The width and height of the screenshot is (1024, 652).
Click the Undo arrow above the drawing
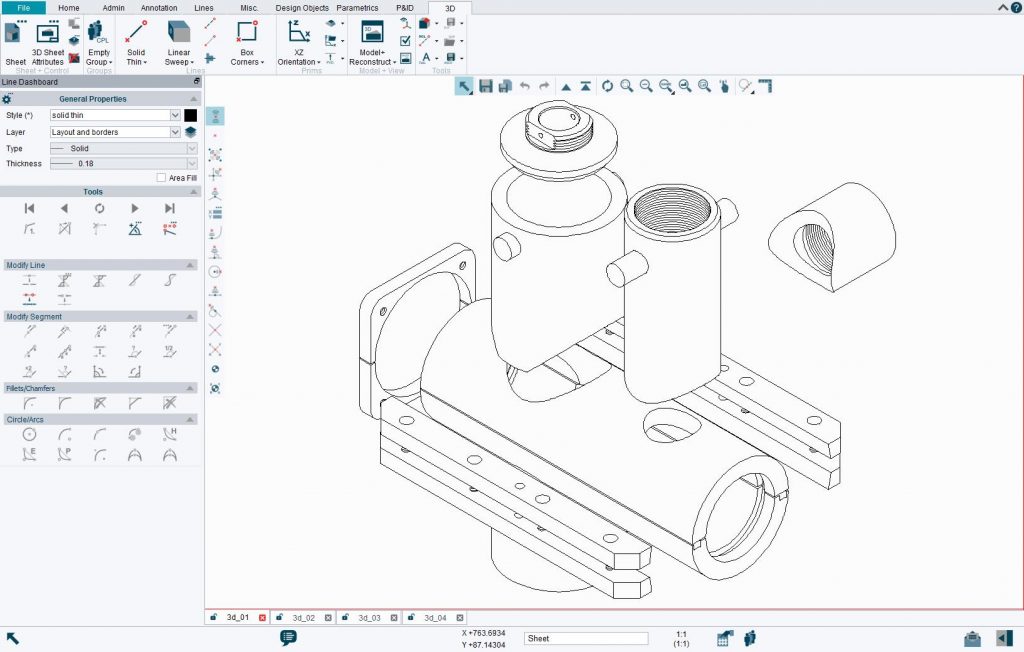point(524,87)
